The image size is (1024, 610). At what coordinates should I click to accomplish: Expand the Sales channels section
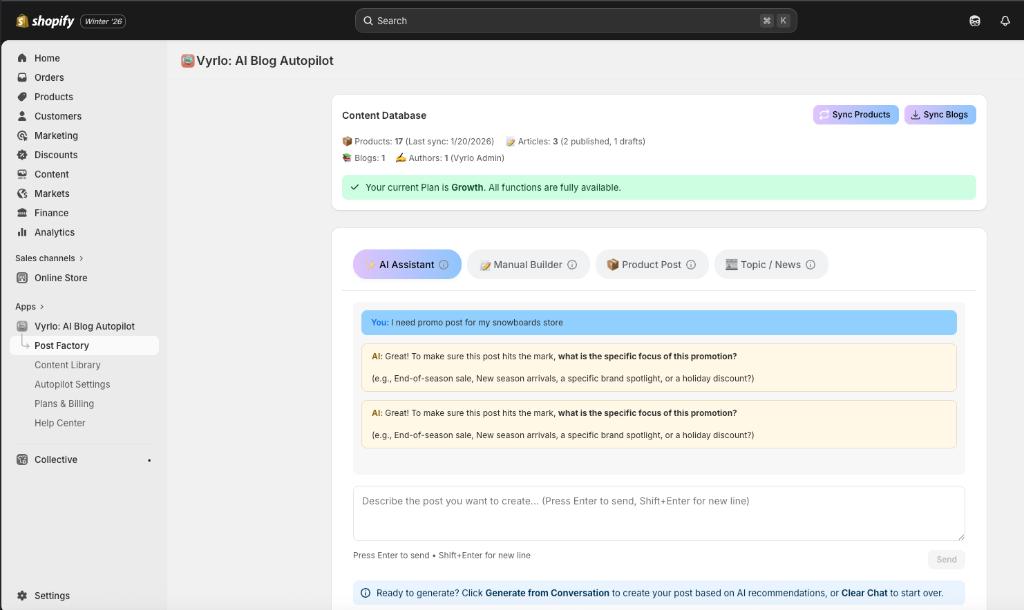click(81, 258)
